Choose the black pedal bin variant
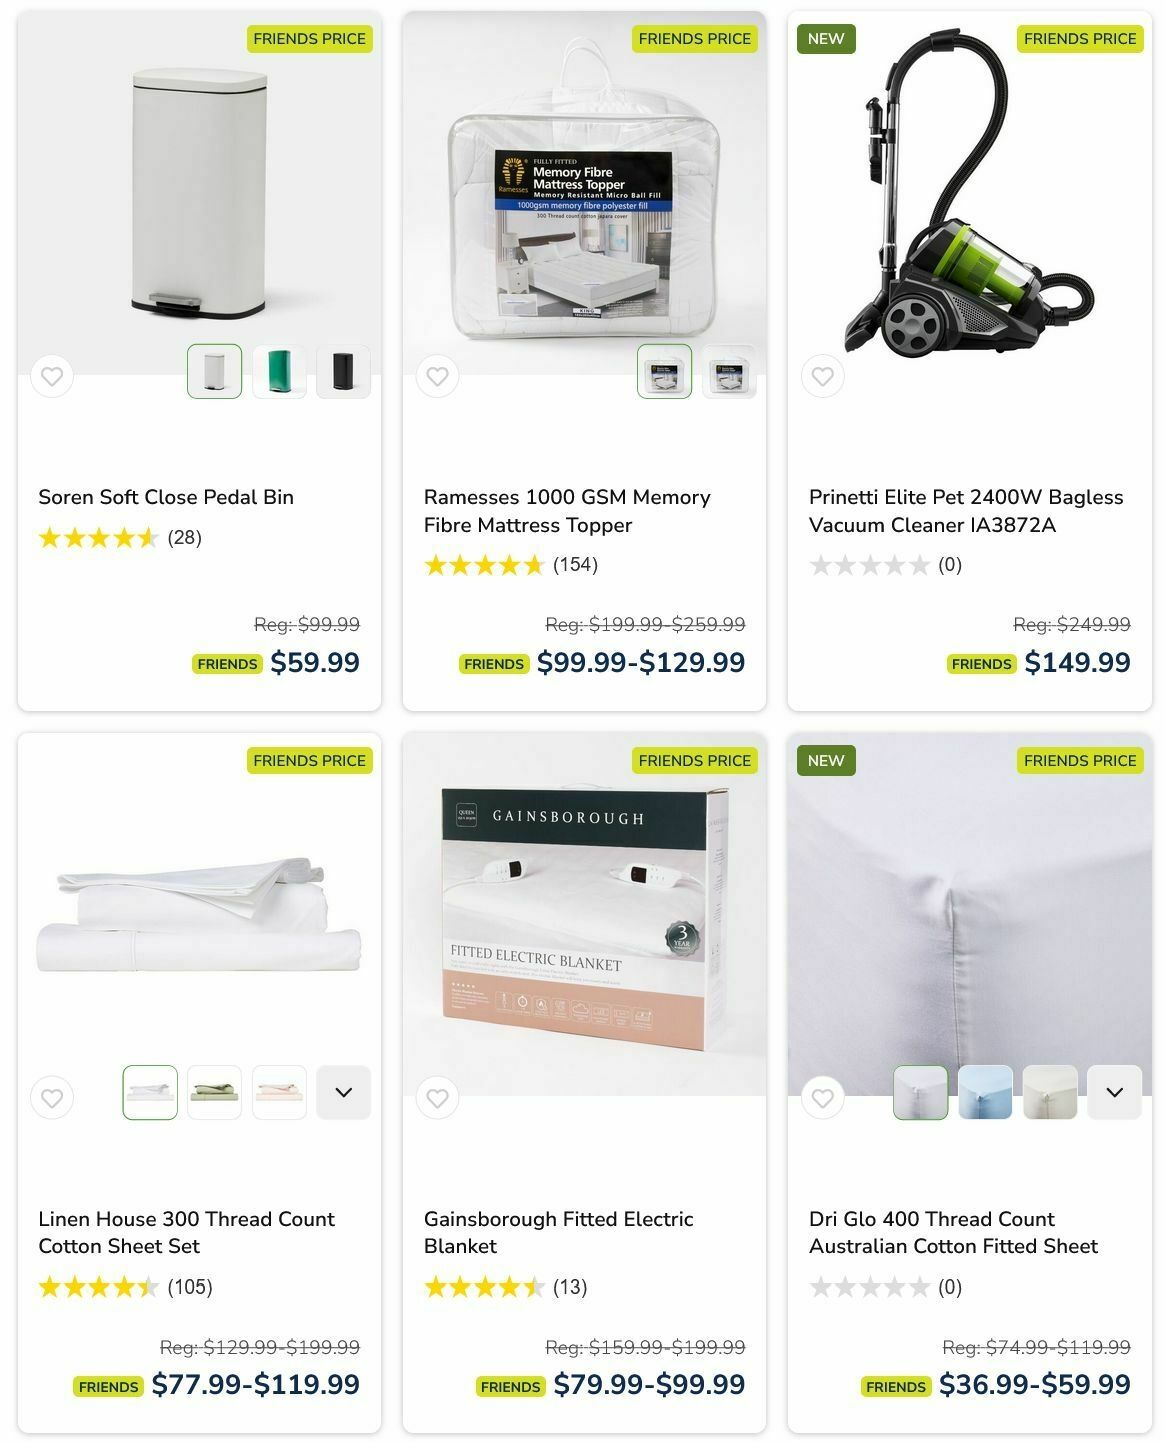The height and width of the screenshot is (1442, 1166). point(343,372)
